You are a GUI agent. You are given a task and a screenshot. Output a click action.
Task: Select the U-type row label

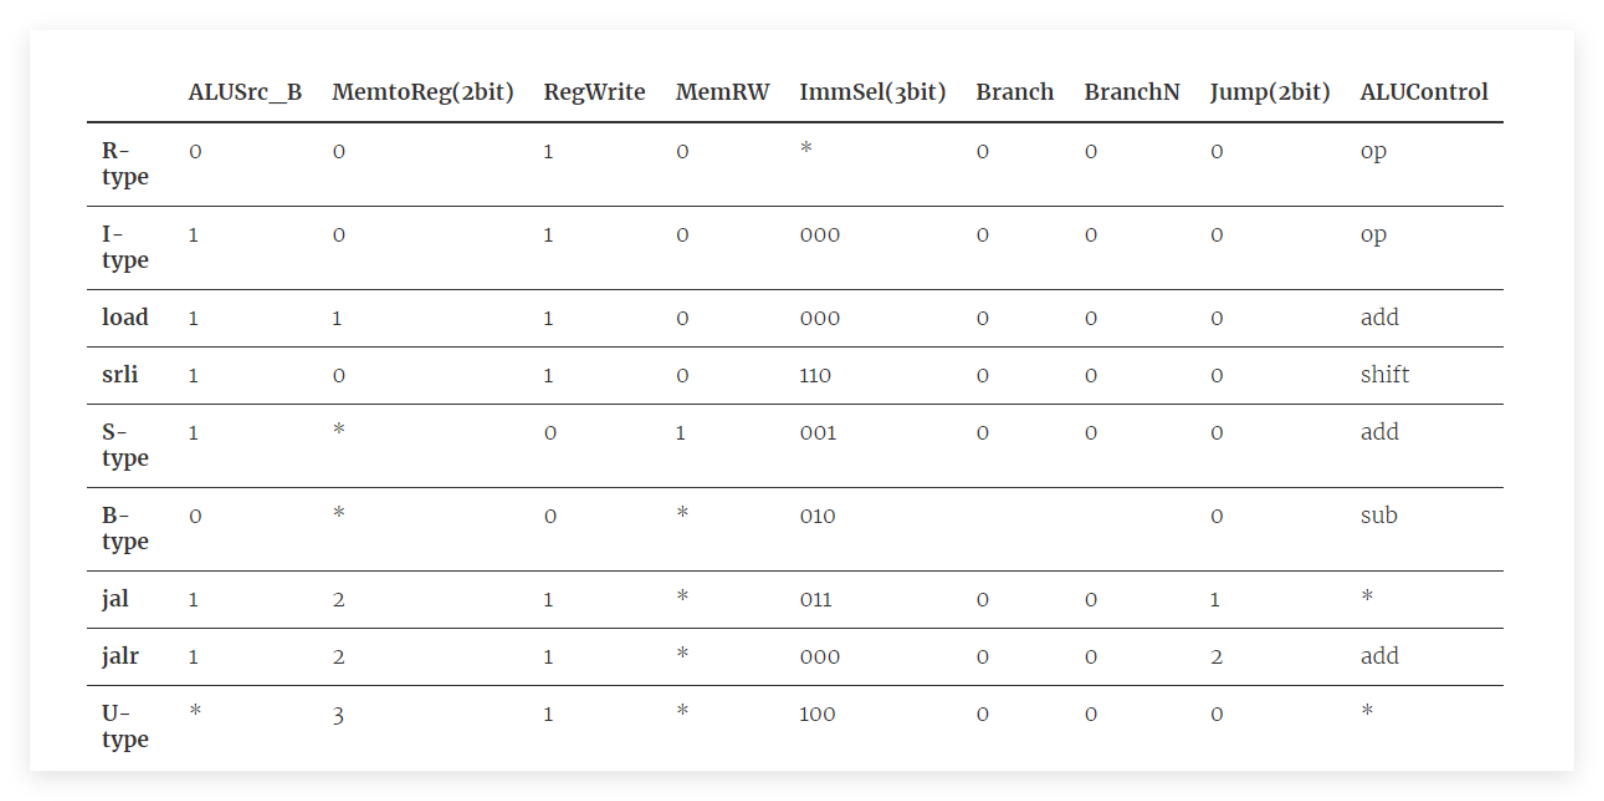click(x=125, y=726)
